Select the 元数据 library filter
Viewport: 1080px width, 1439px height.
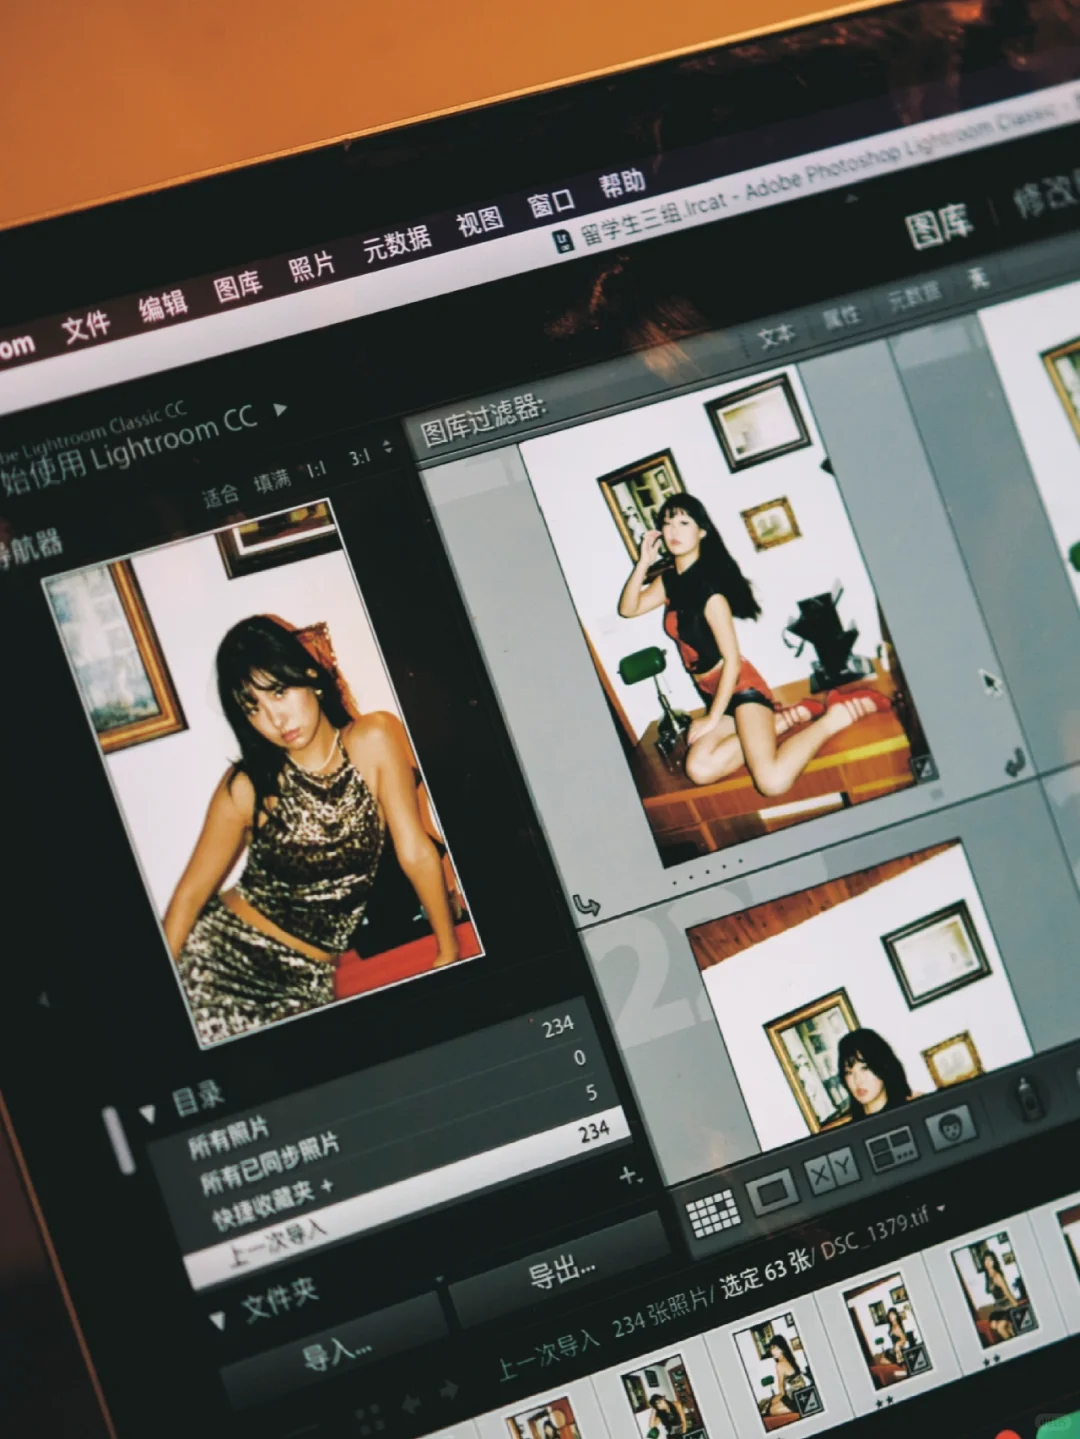(914, 295)
